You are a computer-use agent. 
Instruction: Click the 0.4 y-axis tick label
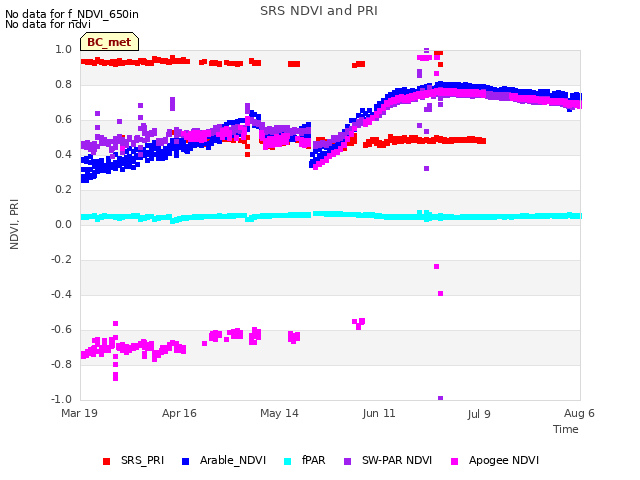coord(63,154)
